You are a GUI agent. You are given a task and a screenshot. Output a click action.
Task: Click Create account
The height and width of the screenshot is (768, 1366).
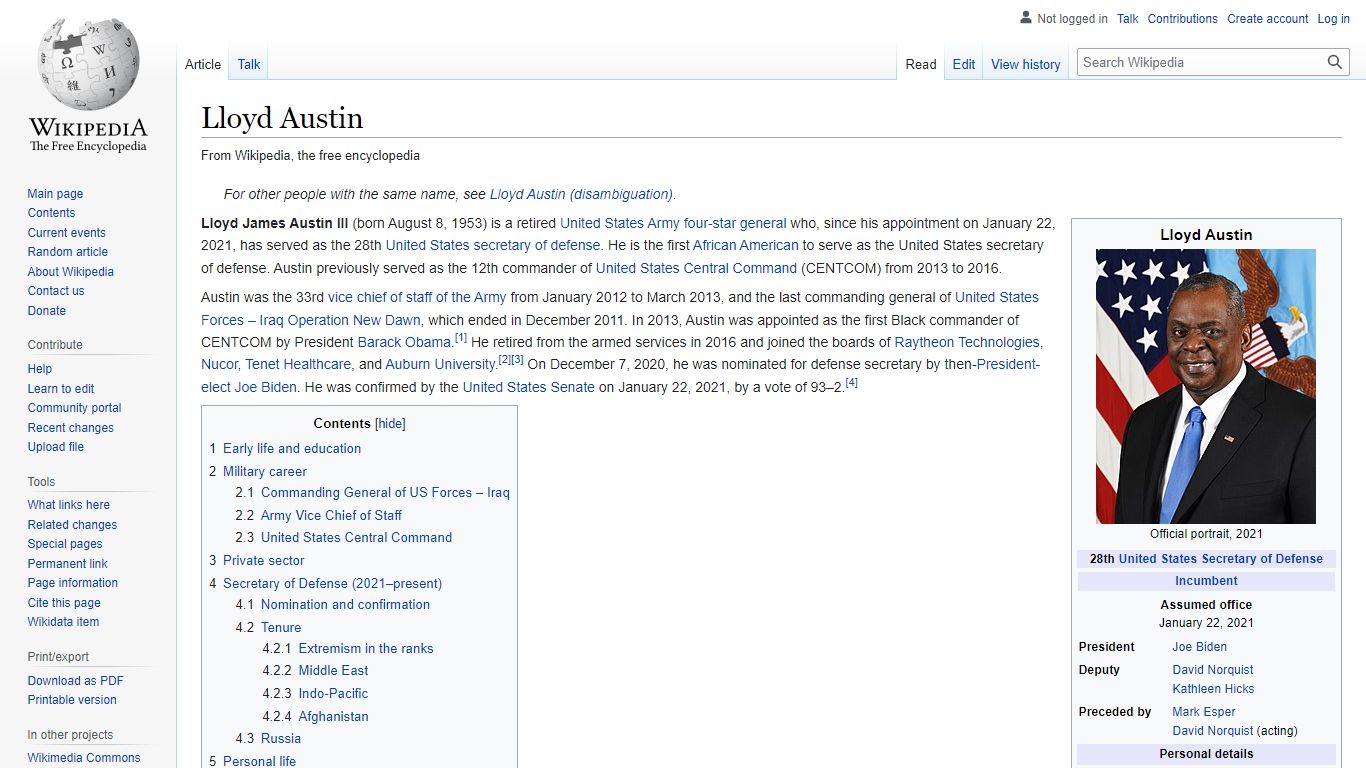pyautogui.click(x=1268, y=19)
